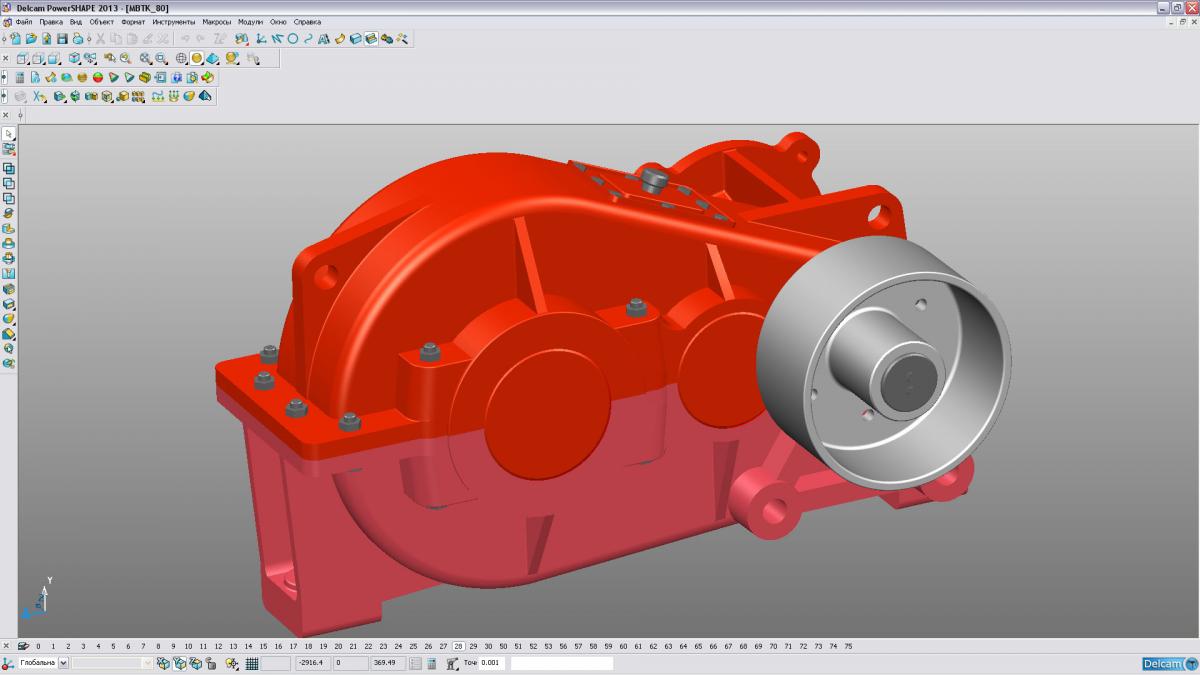Expand the empty combo box in status bar
Screen dimensions: 1200x675
click(148, 663)
